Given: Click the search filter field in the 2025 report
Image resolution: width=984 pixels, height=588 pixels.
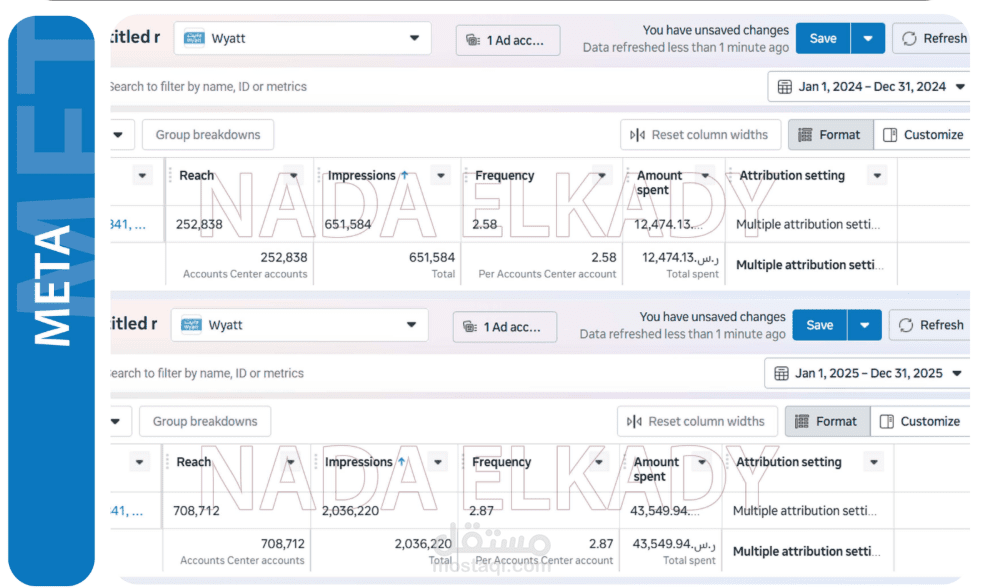Looking at the screenshot, I should (207, 373).
